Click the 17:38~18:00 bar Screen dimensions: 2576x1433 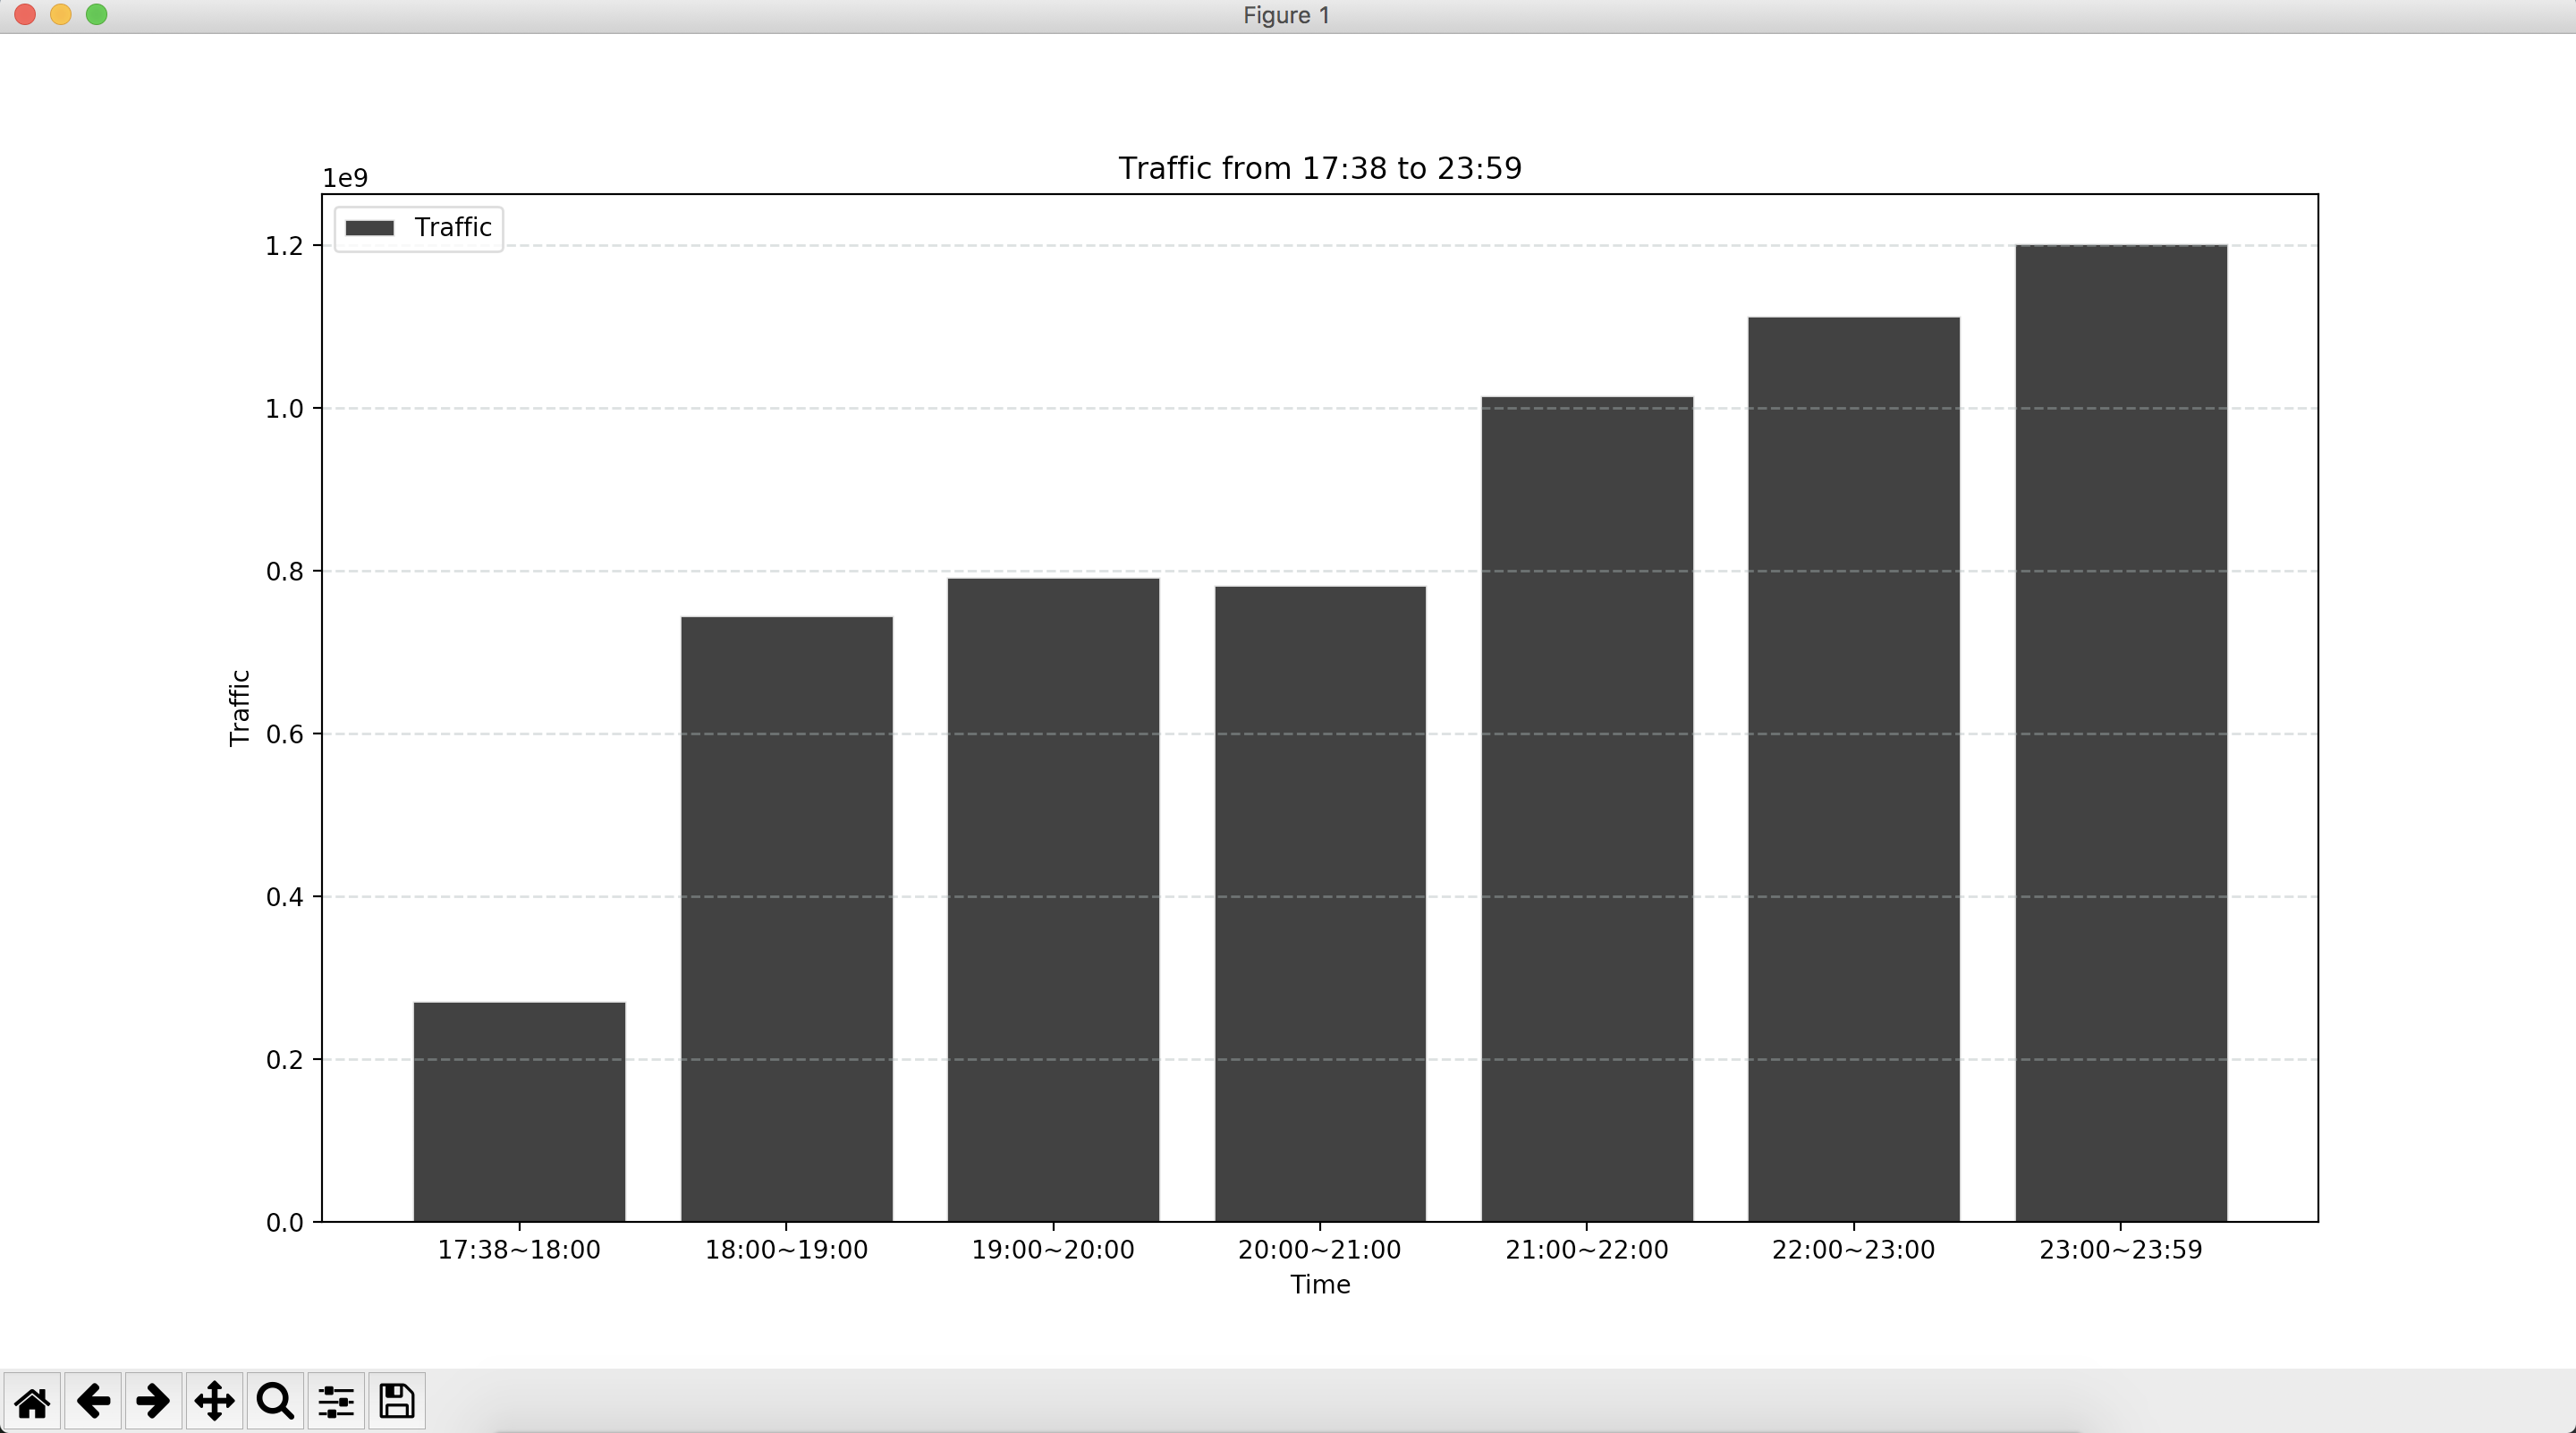pos(519,1112)
